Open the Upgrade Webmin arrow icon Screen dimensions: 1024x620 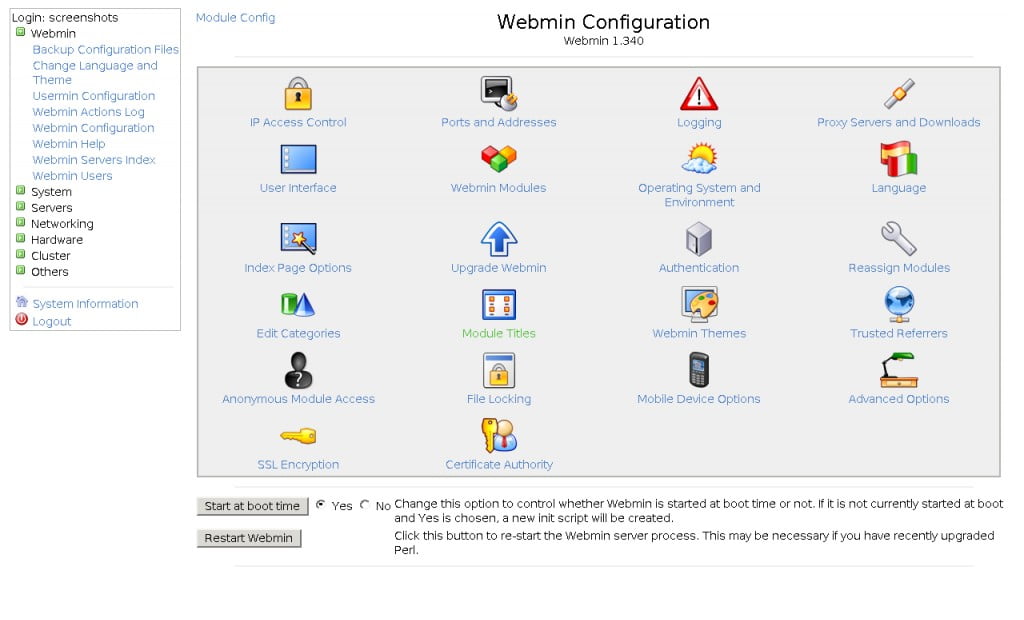pyautogui.click(x=498, y=239)
